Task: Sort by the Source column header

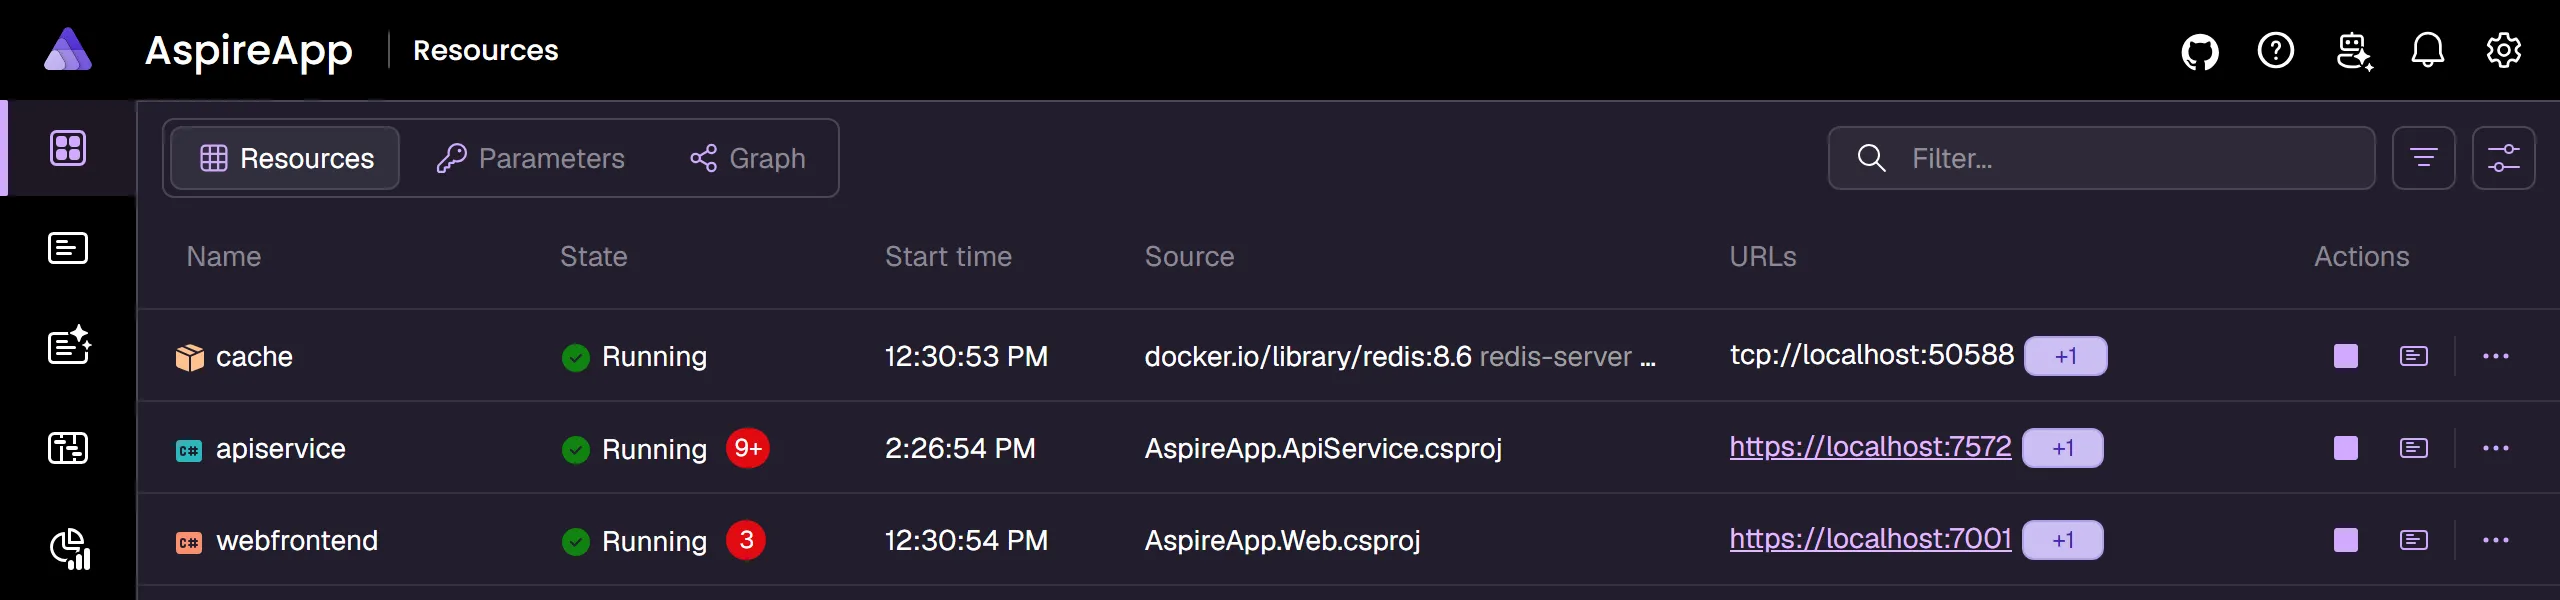Action: (x=1189, y=257)
